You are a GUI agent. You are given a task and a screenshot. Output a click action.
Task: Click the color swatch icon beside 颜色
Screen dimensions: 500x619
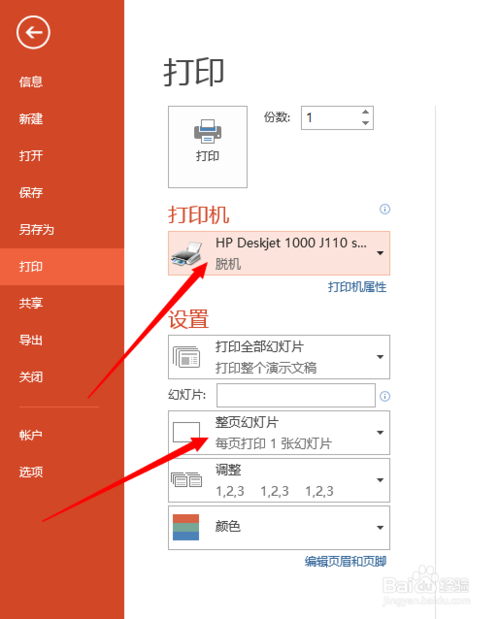[186, 527]
